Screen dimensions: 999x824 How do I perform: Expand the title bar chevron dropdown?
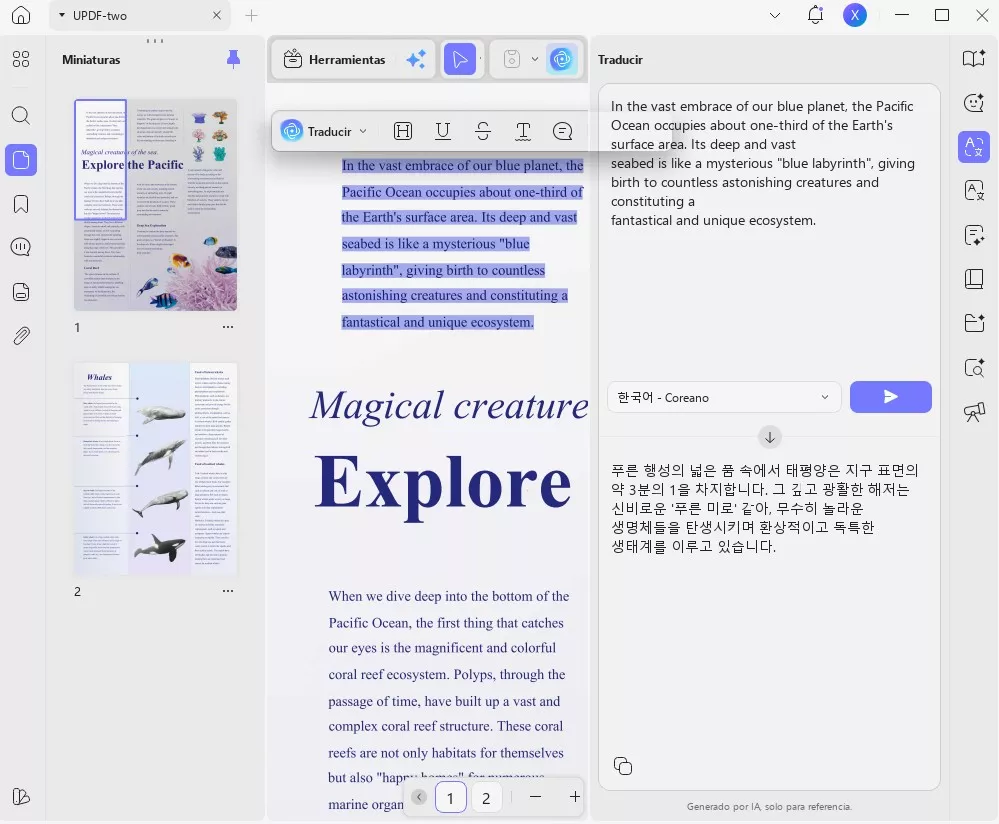(x=775, y=15)
